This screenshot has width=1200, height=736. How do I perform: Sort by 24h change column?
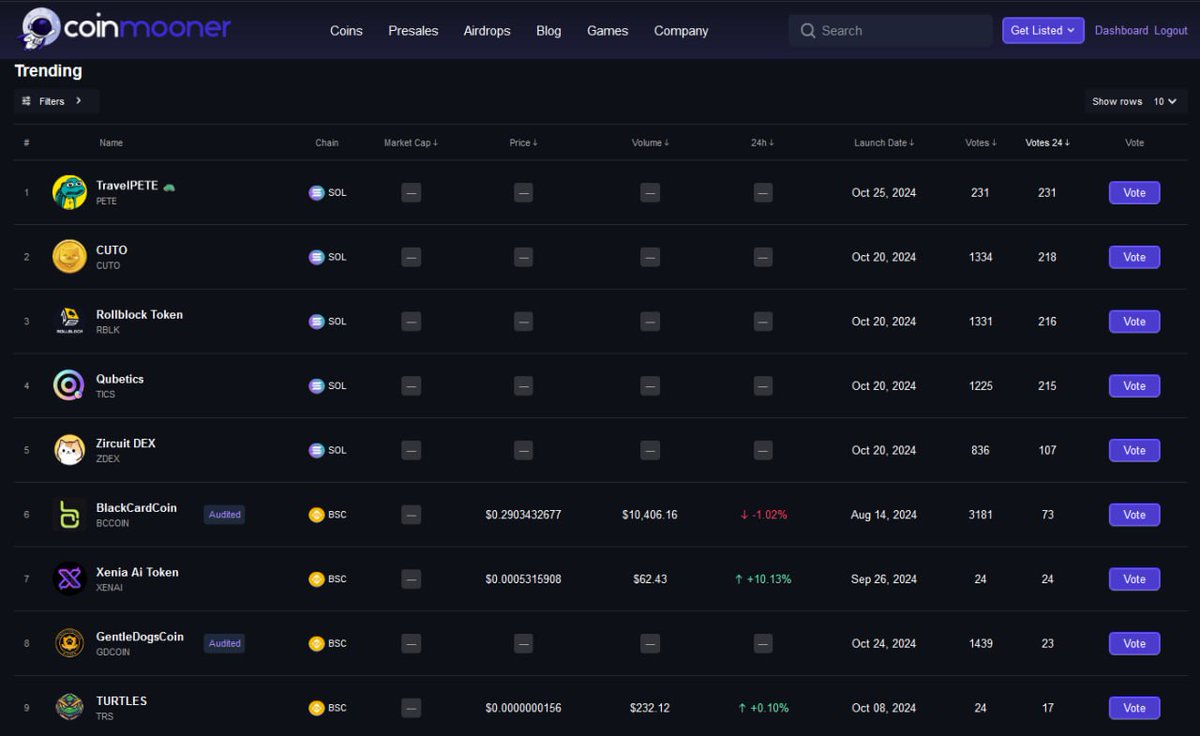(762, 143)
